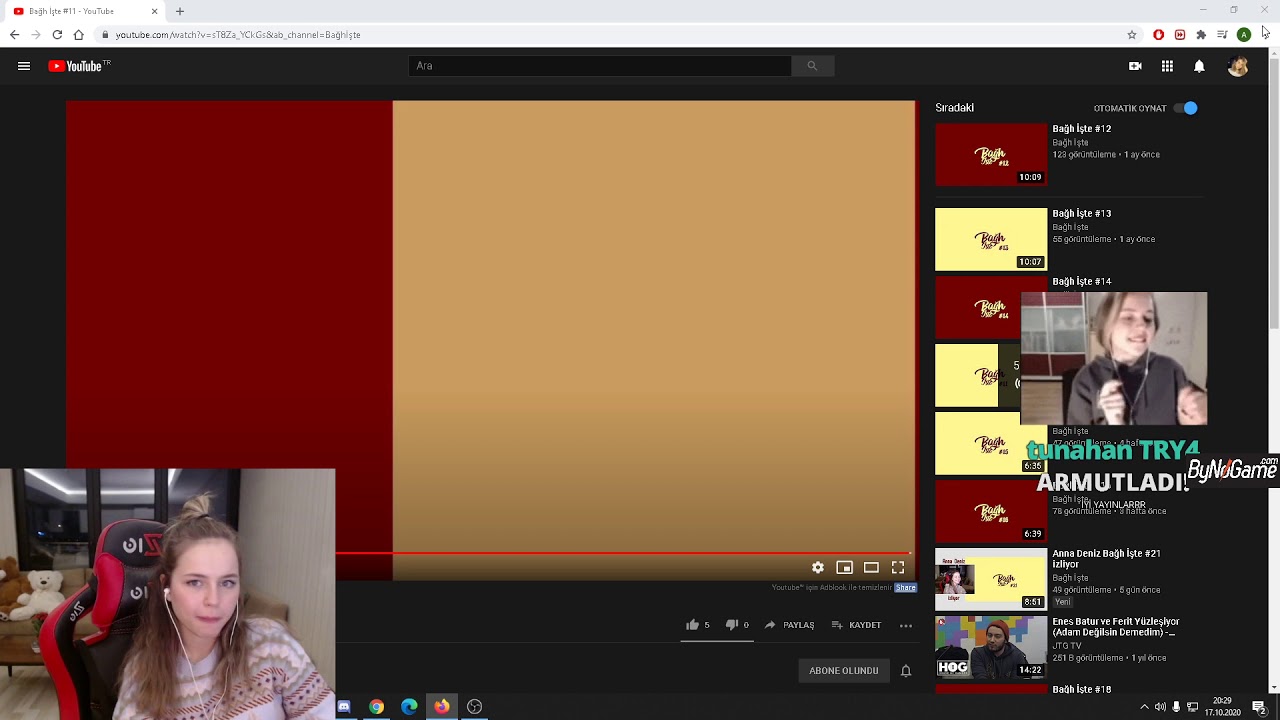Open the red fast-forward extension icon
Viewport: 1280px width, 720px height.
pyautogui.click(x=1180, y=35)
